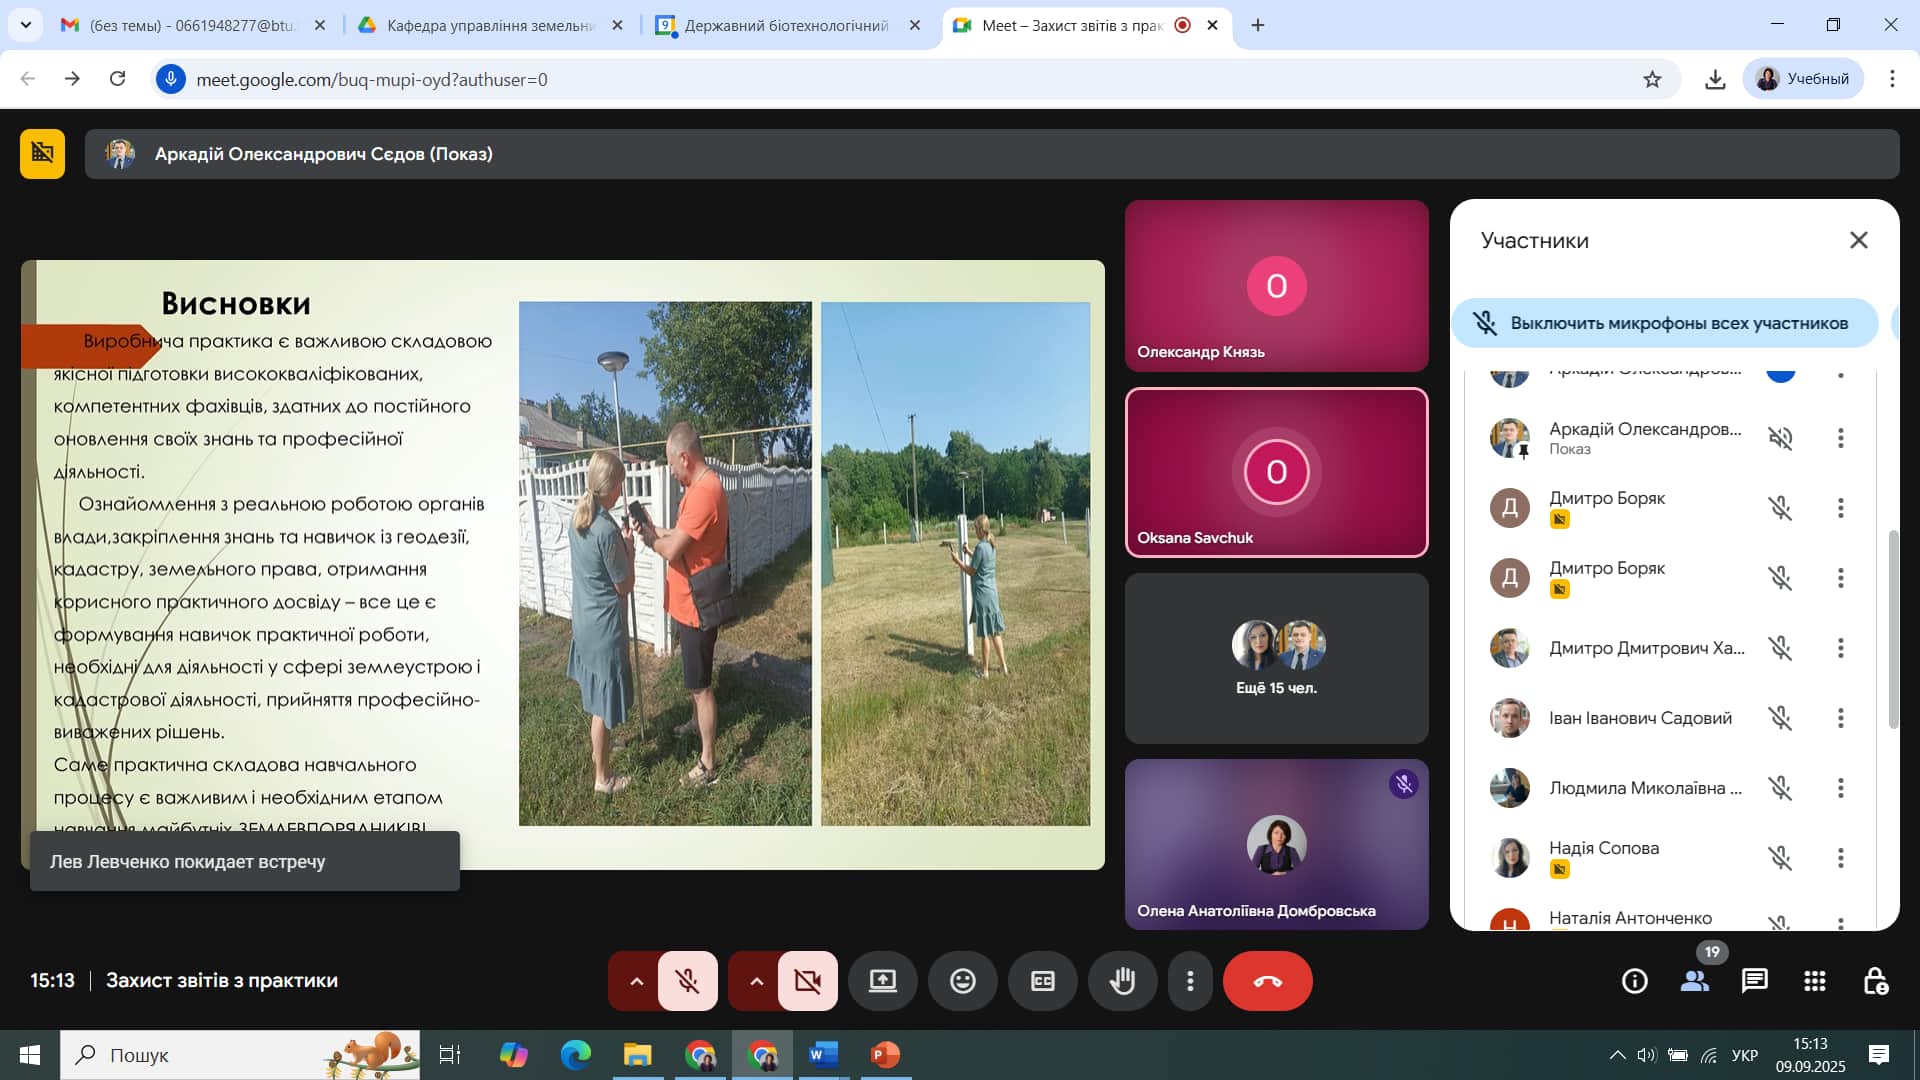1920x1080 pixels.
Task: Open the emoji reactions button
Action: 963,981
